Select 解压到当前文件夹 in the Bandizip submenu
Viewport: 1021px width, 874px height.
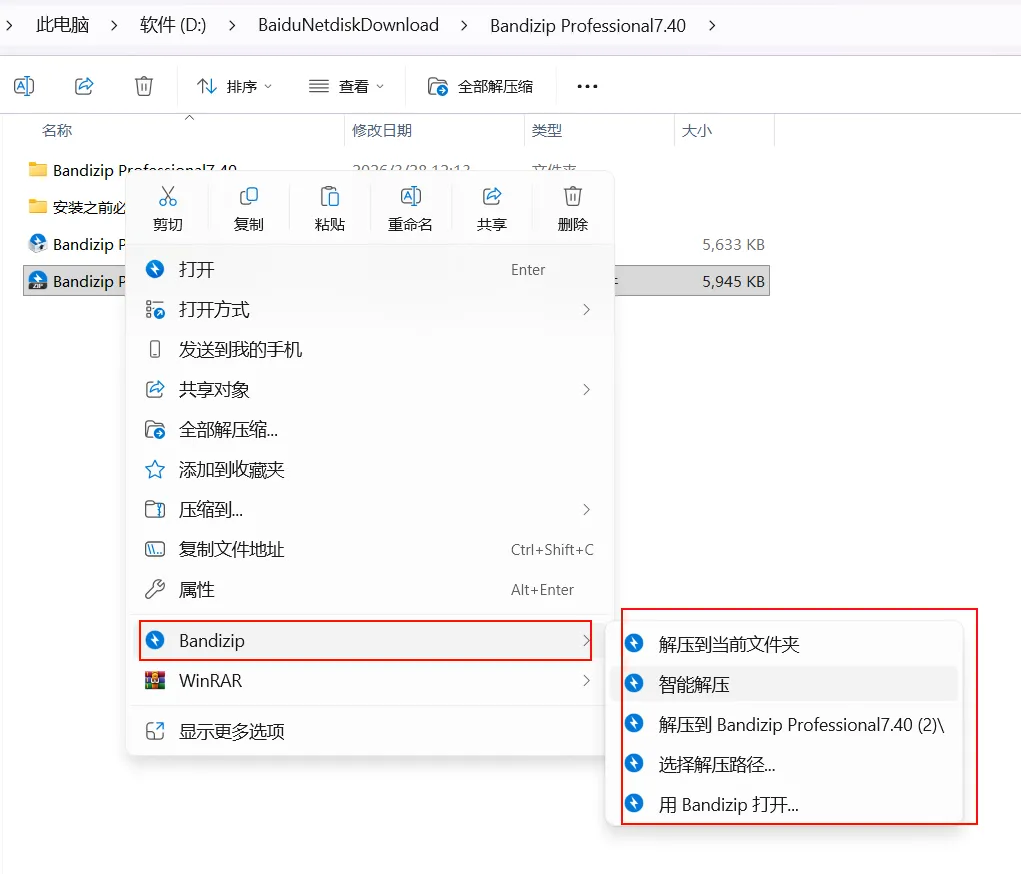point(785,644)
